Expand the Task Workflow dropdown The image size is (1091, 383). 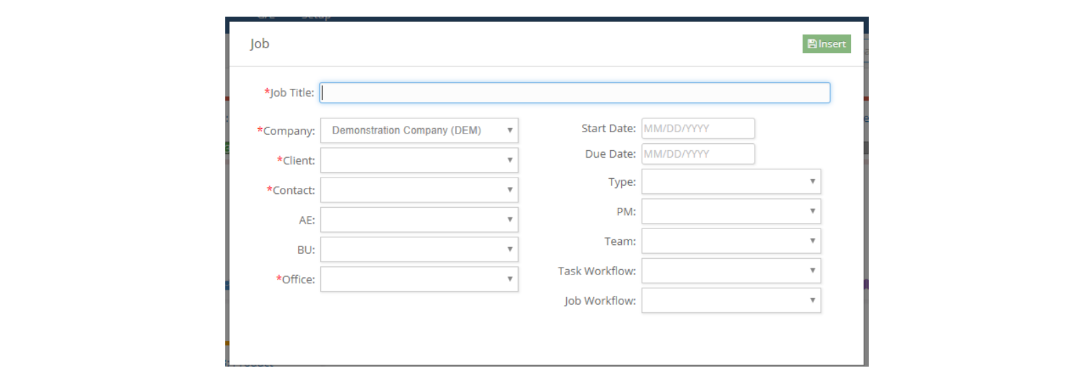[x=731, y=271]
